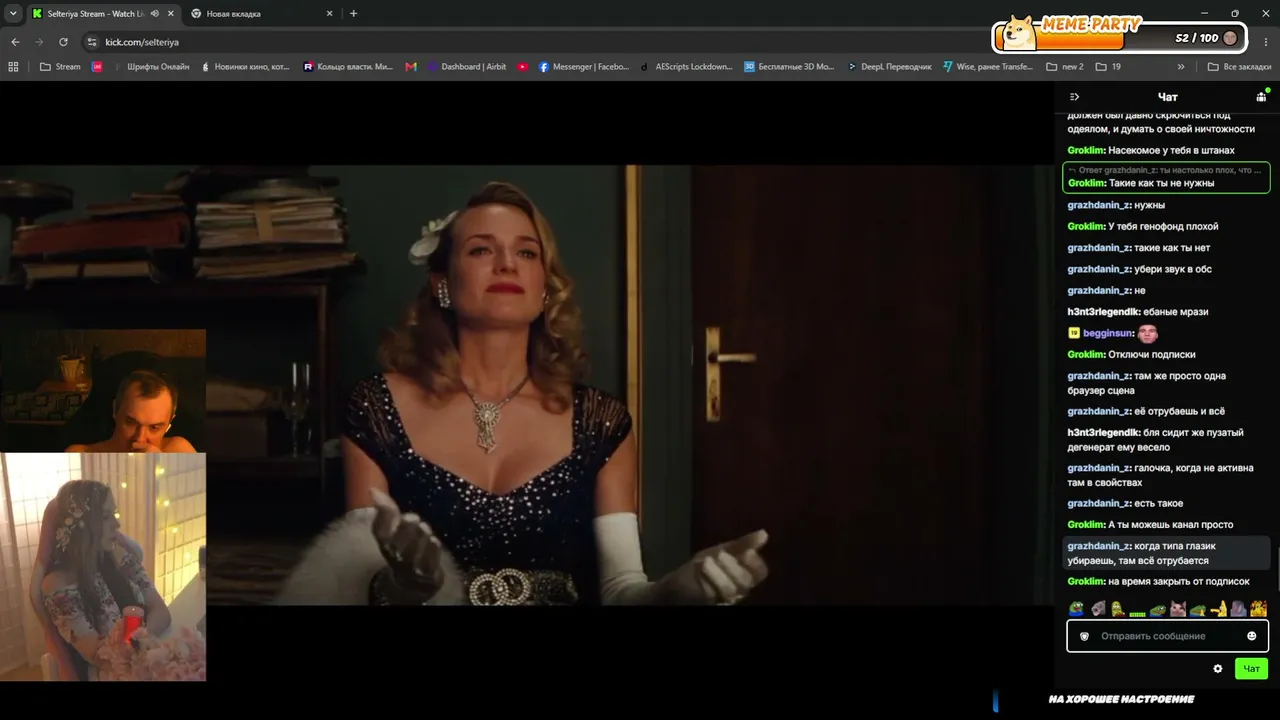Pick the first Pepe frog emote
1280x720 pixels.
pyautogui.click(x=1076, y=608)
